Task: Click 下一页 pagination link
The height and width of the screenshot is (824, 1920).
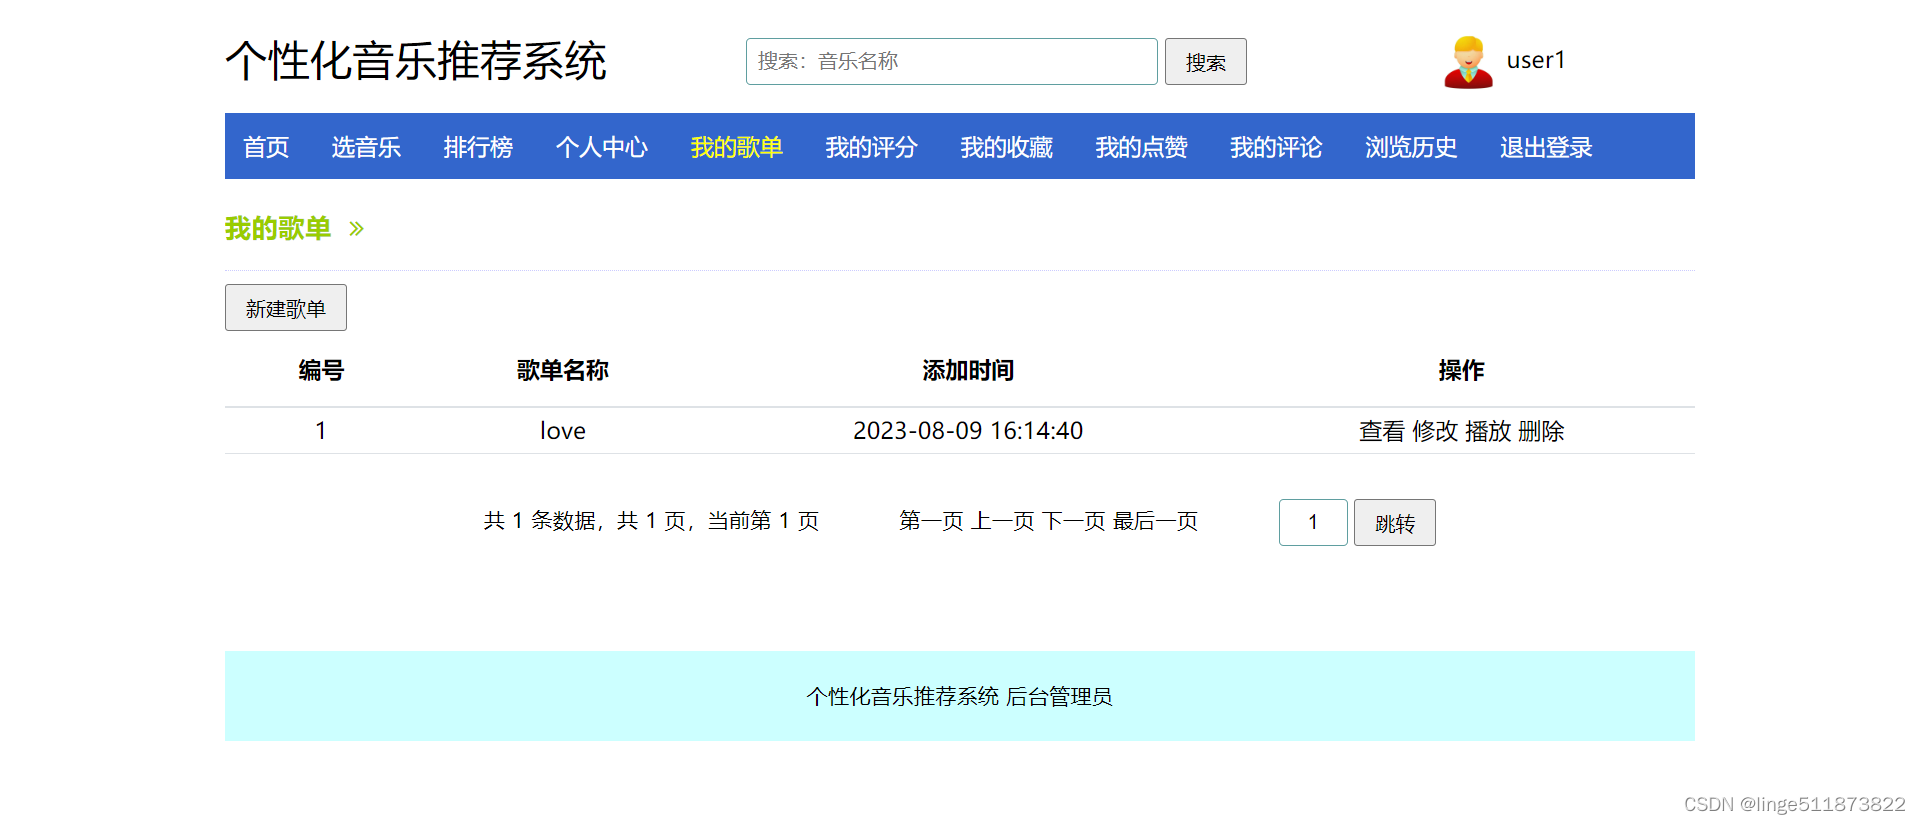Action: point(1074,521)
